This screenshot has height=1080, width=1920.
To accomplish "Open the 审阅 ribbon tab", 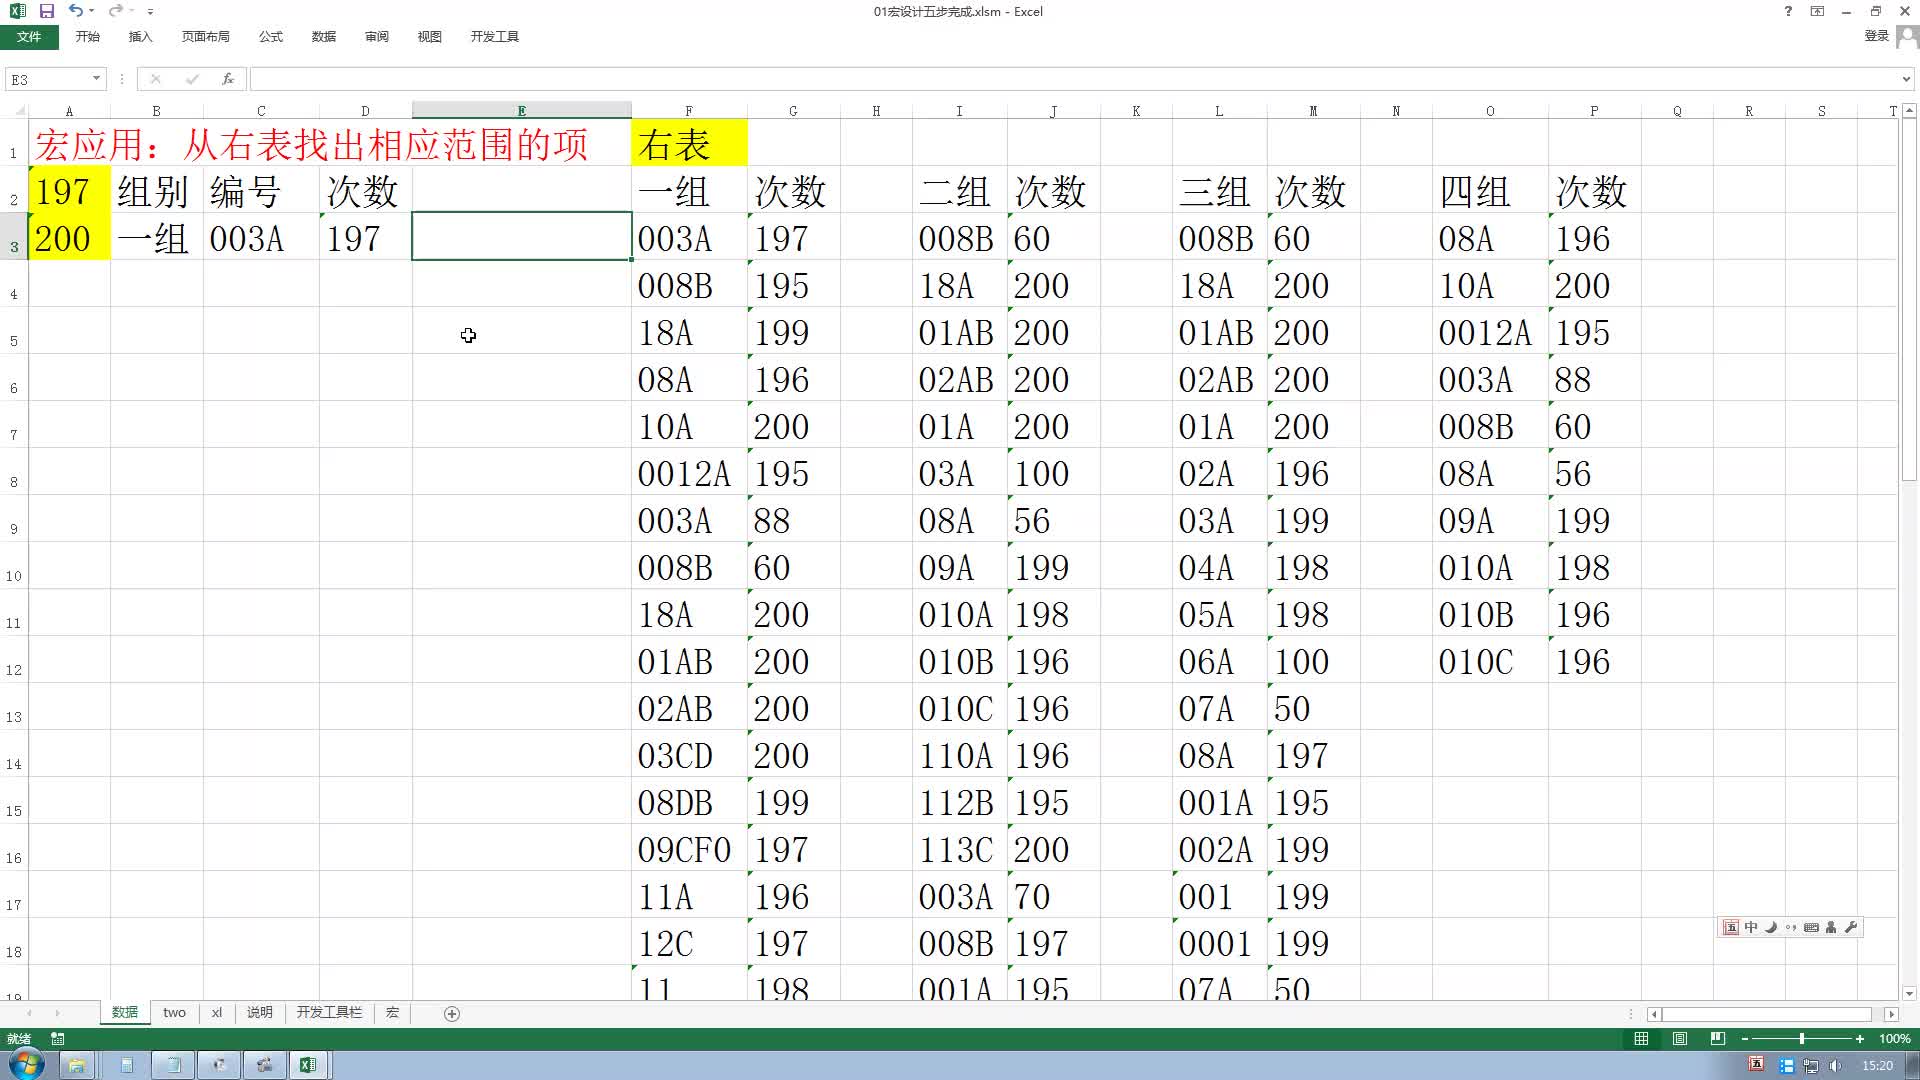I will [377, 37].
